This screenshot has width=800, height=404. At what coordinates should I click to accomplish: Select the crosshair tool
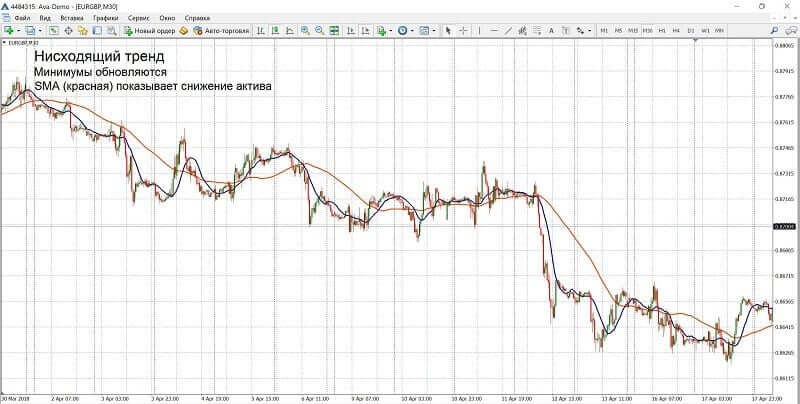tap(463, 31)
